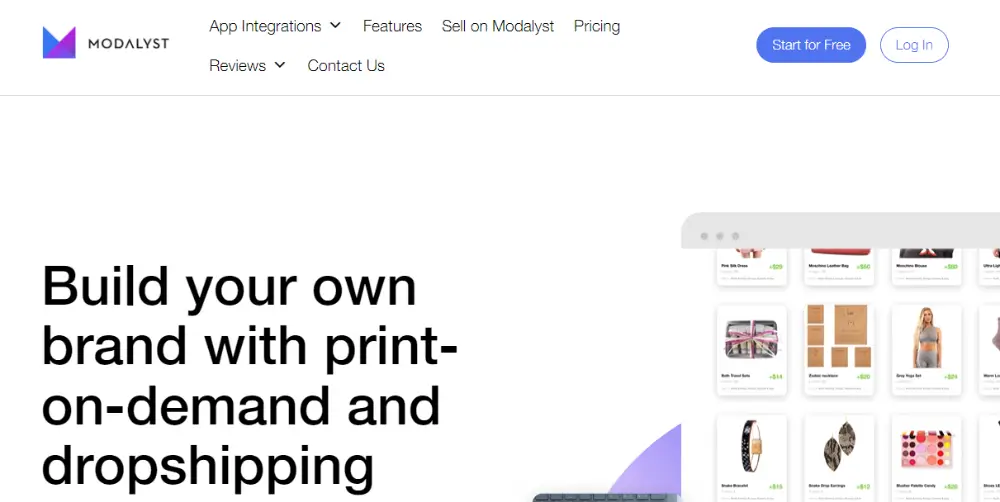Select the Grey Yoga Set product image

926,337
